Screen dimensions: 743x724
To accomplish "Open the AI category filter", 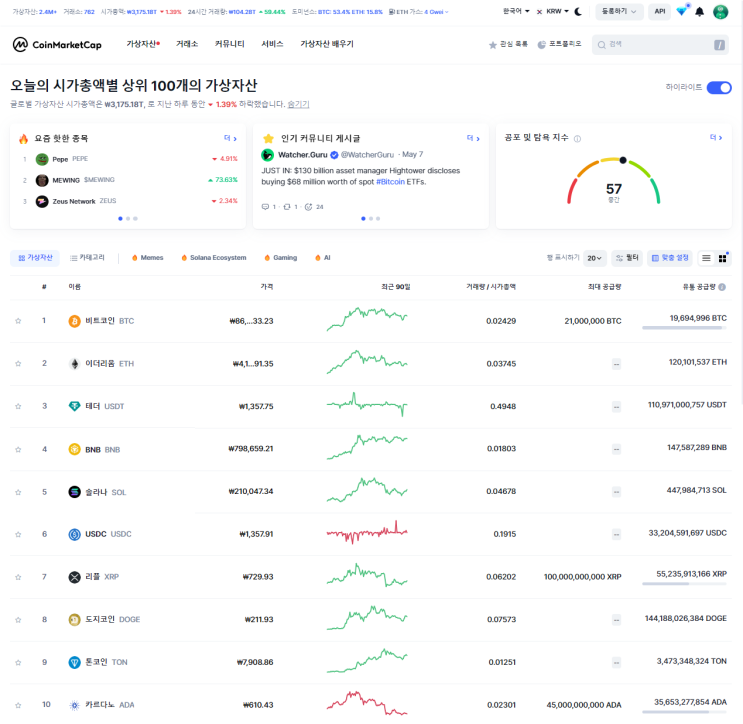I will [323, 258].
